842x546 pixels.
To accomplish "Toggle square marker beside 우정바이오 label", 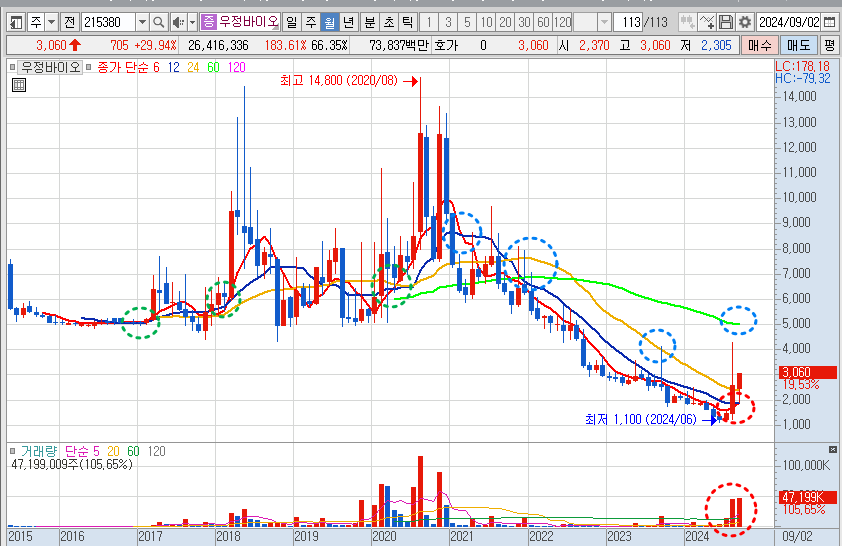I will tap(12, 67).
